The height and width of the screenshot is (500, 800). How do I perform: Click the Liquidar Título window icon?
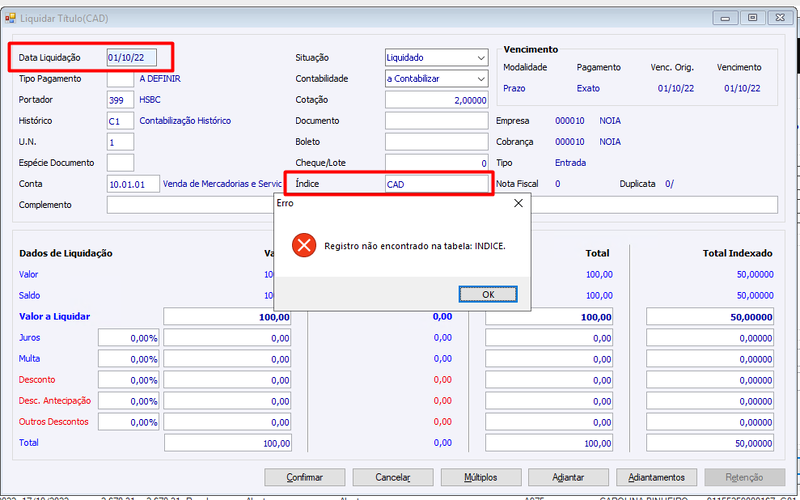click(x=10, y=18)
